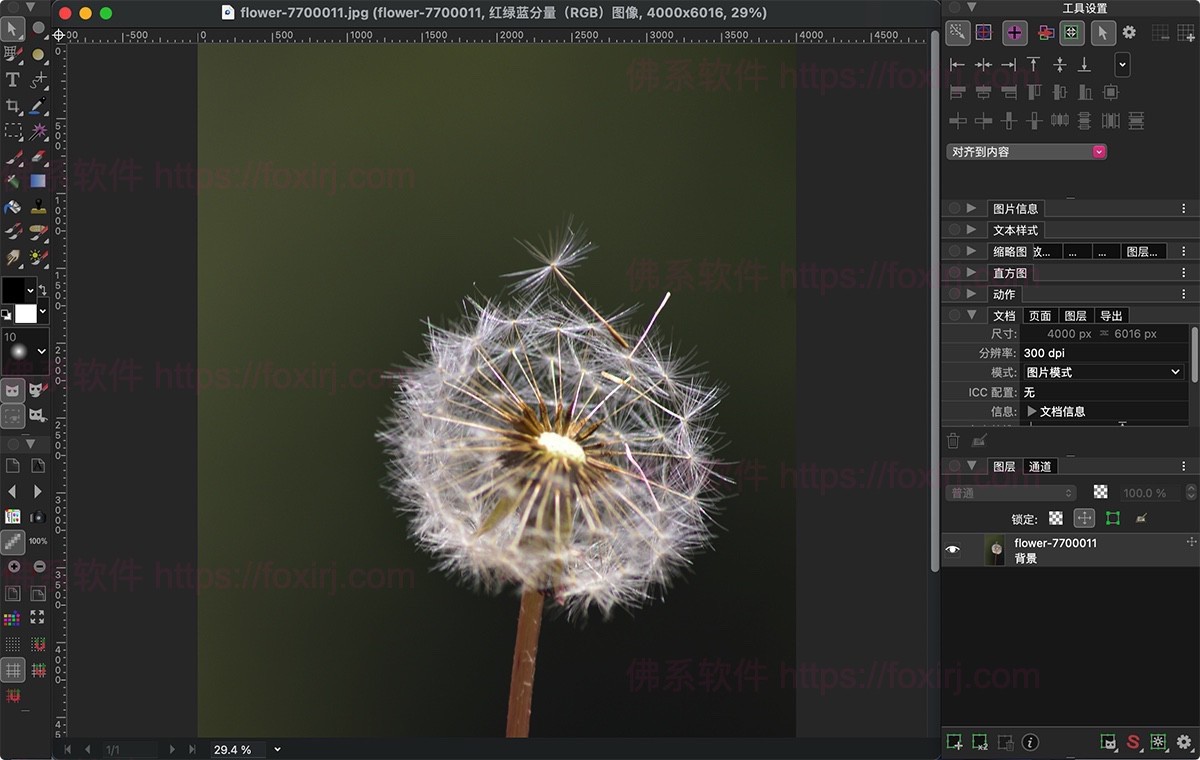The width and height of the screenshot is (1200, 760).
Task: Hide the flower-7700011 background layer
Action: coord(952,548)
